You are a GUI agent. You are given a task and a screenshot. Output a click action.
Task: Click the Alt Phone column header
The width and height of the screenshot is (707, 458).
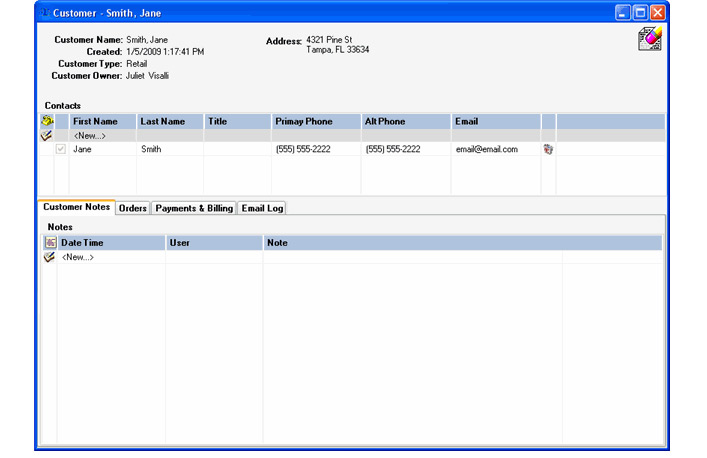tap(406, 121)
